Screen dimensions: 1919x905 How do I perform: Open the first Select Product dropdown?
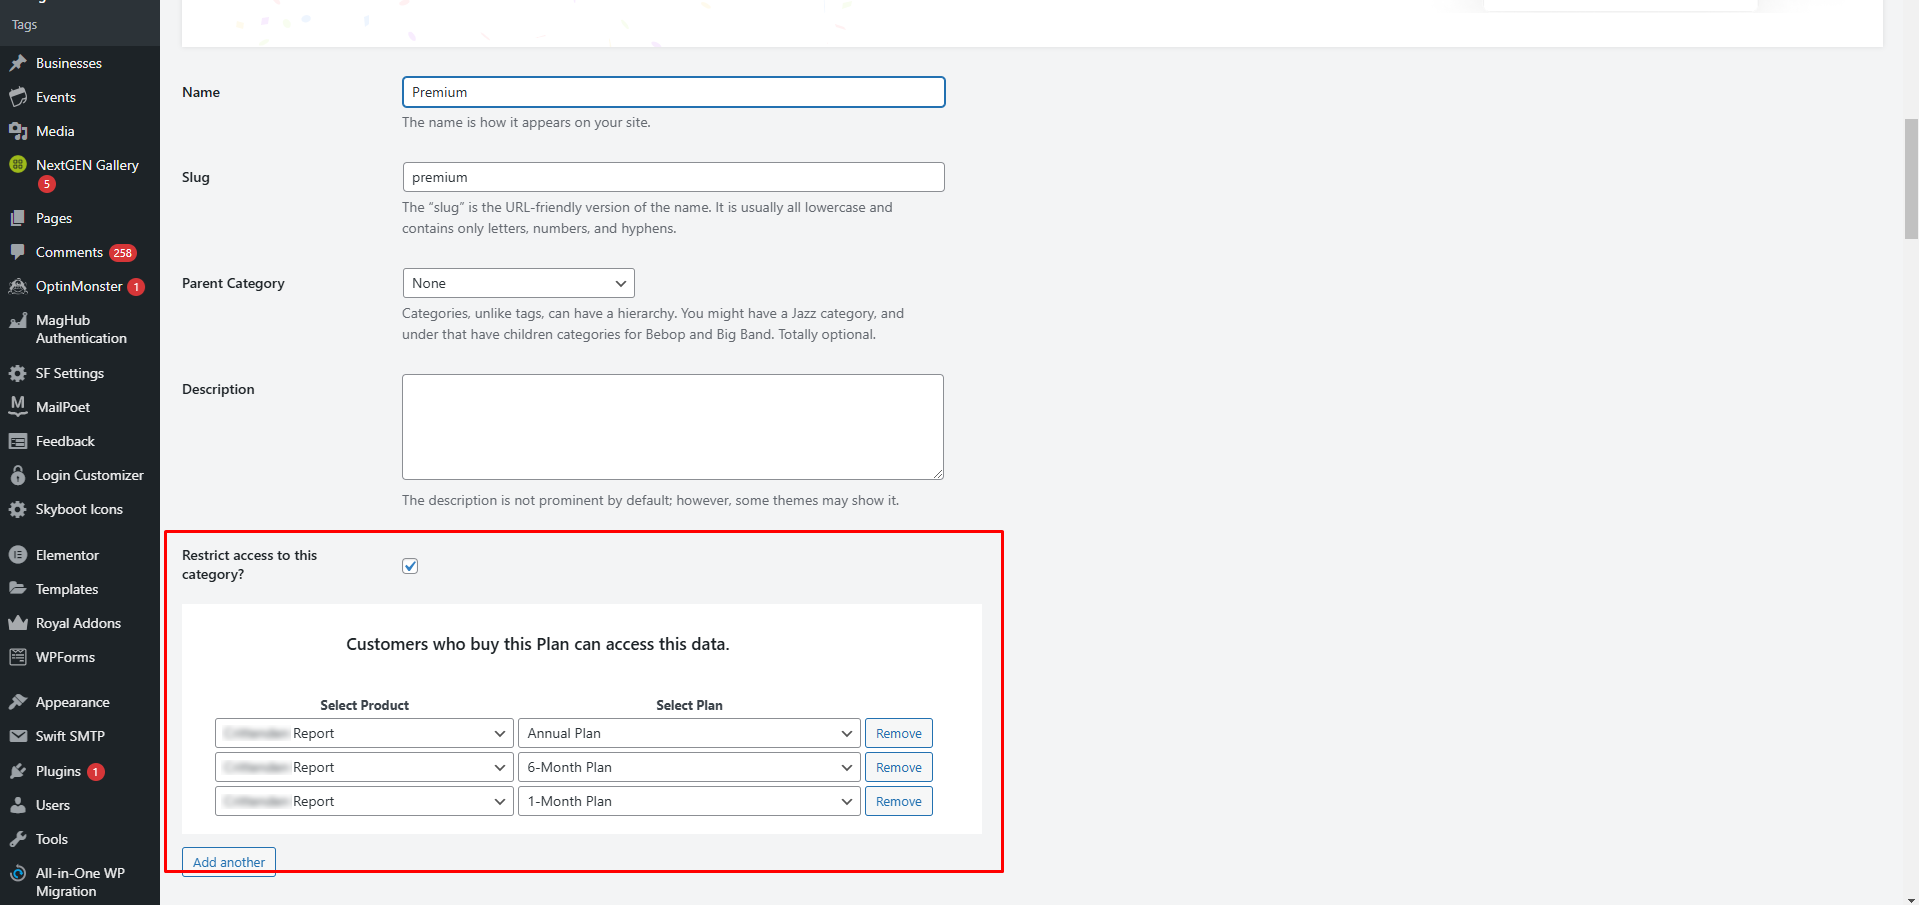coord(364,733)
